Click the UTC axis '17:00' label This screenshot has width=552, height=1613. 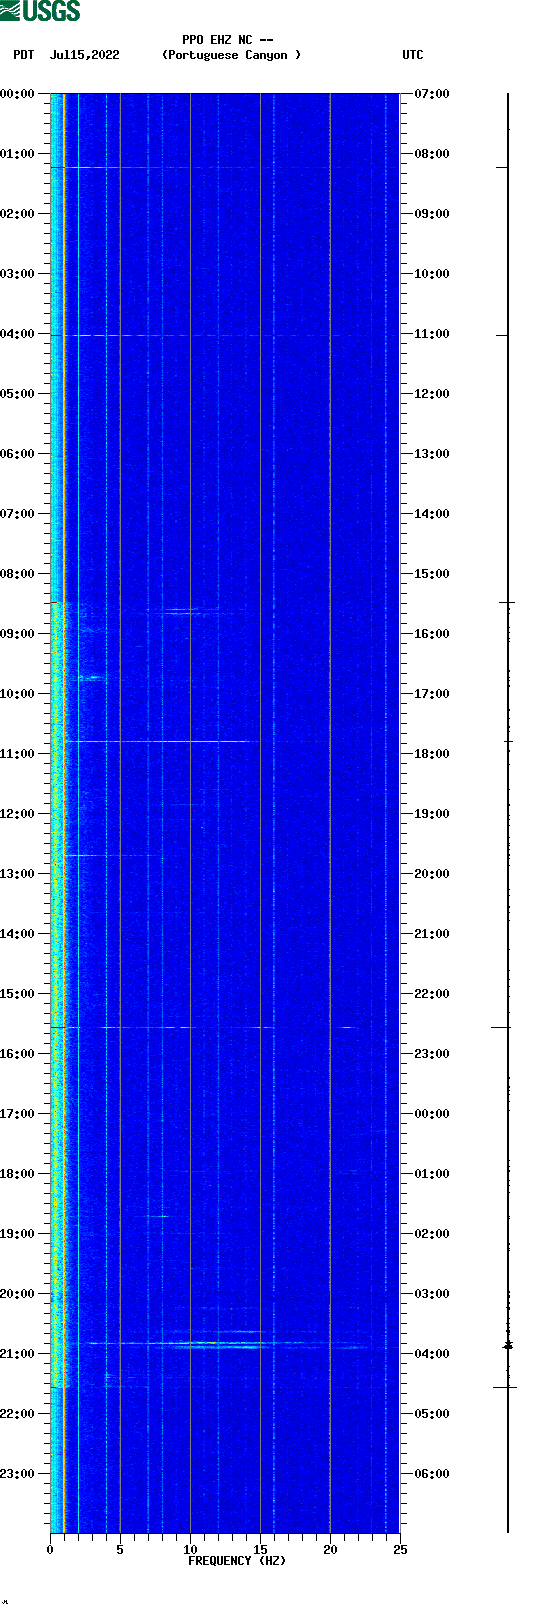(x=432, y=694)
